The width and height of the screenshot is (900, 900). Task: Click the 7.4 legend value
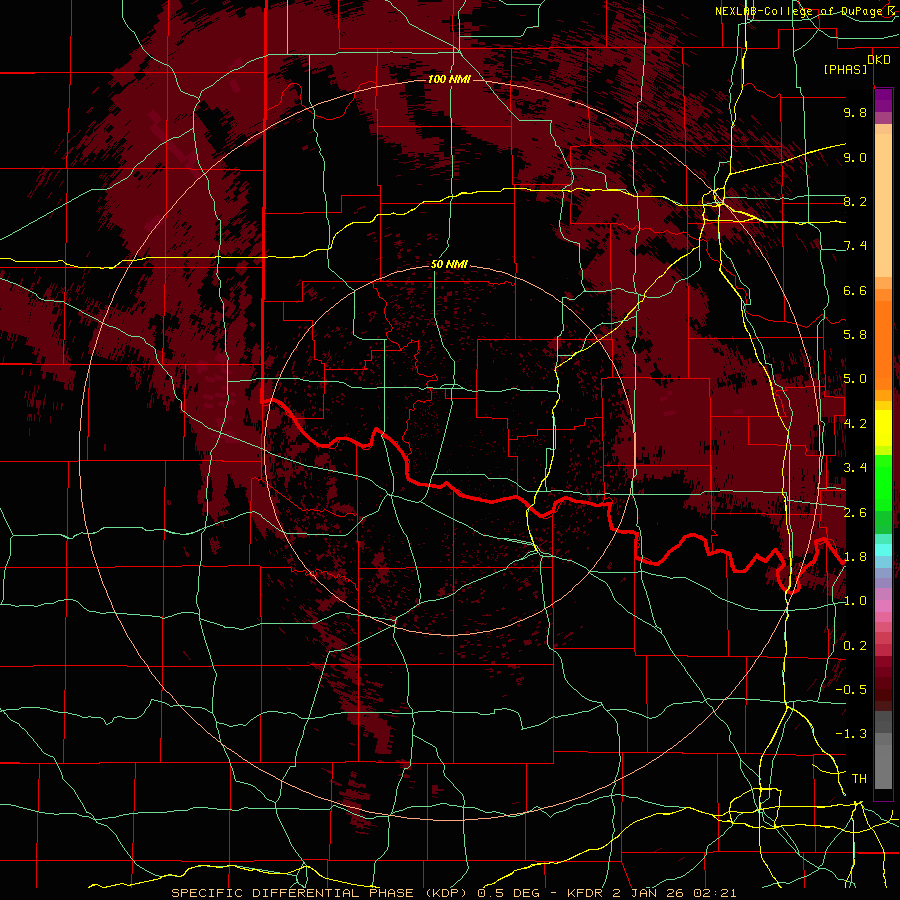855,246
